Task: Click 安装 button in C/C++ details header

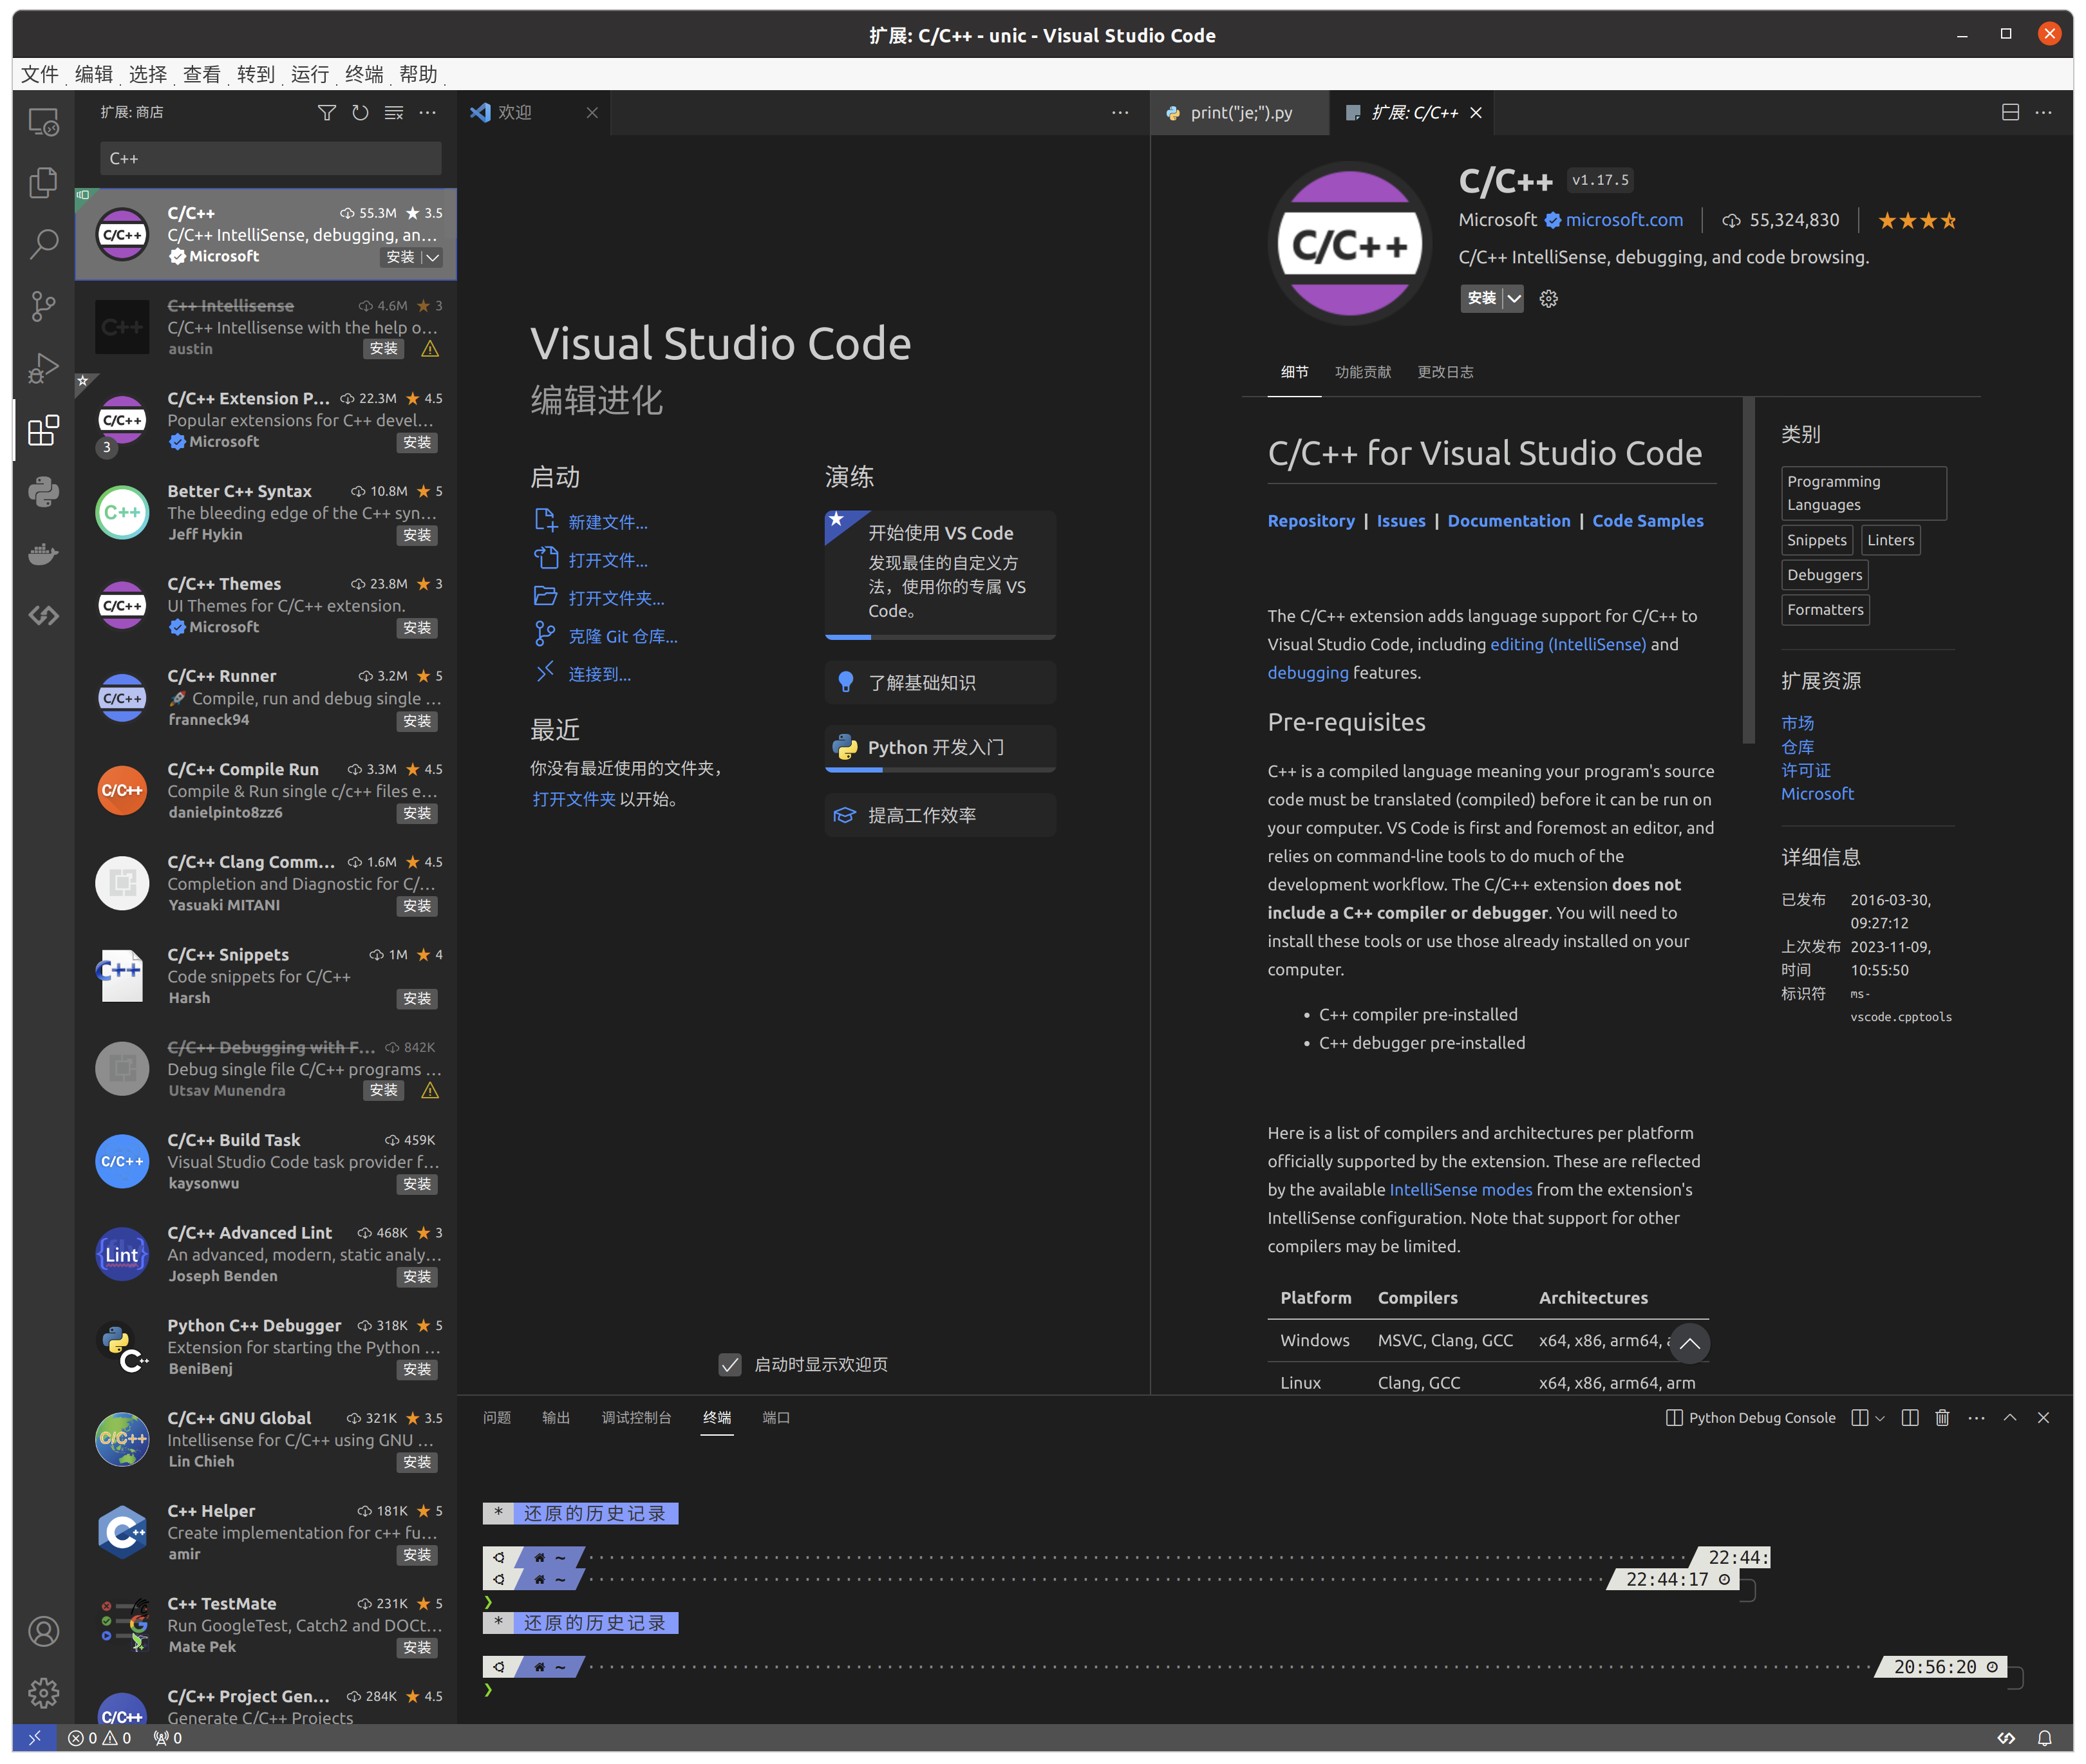Action: pos(1482,299)
